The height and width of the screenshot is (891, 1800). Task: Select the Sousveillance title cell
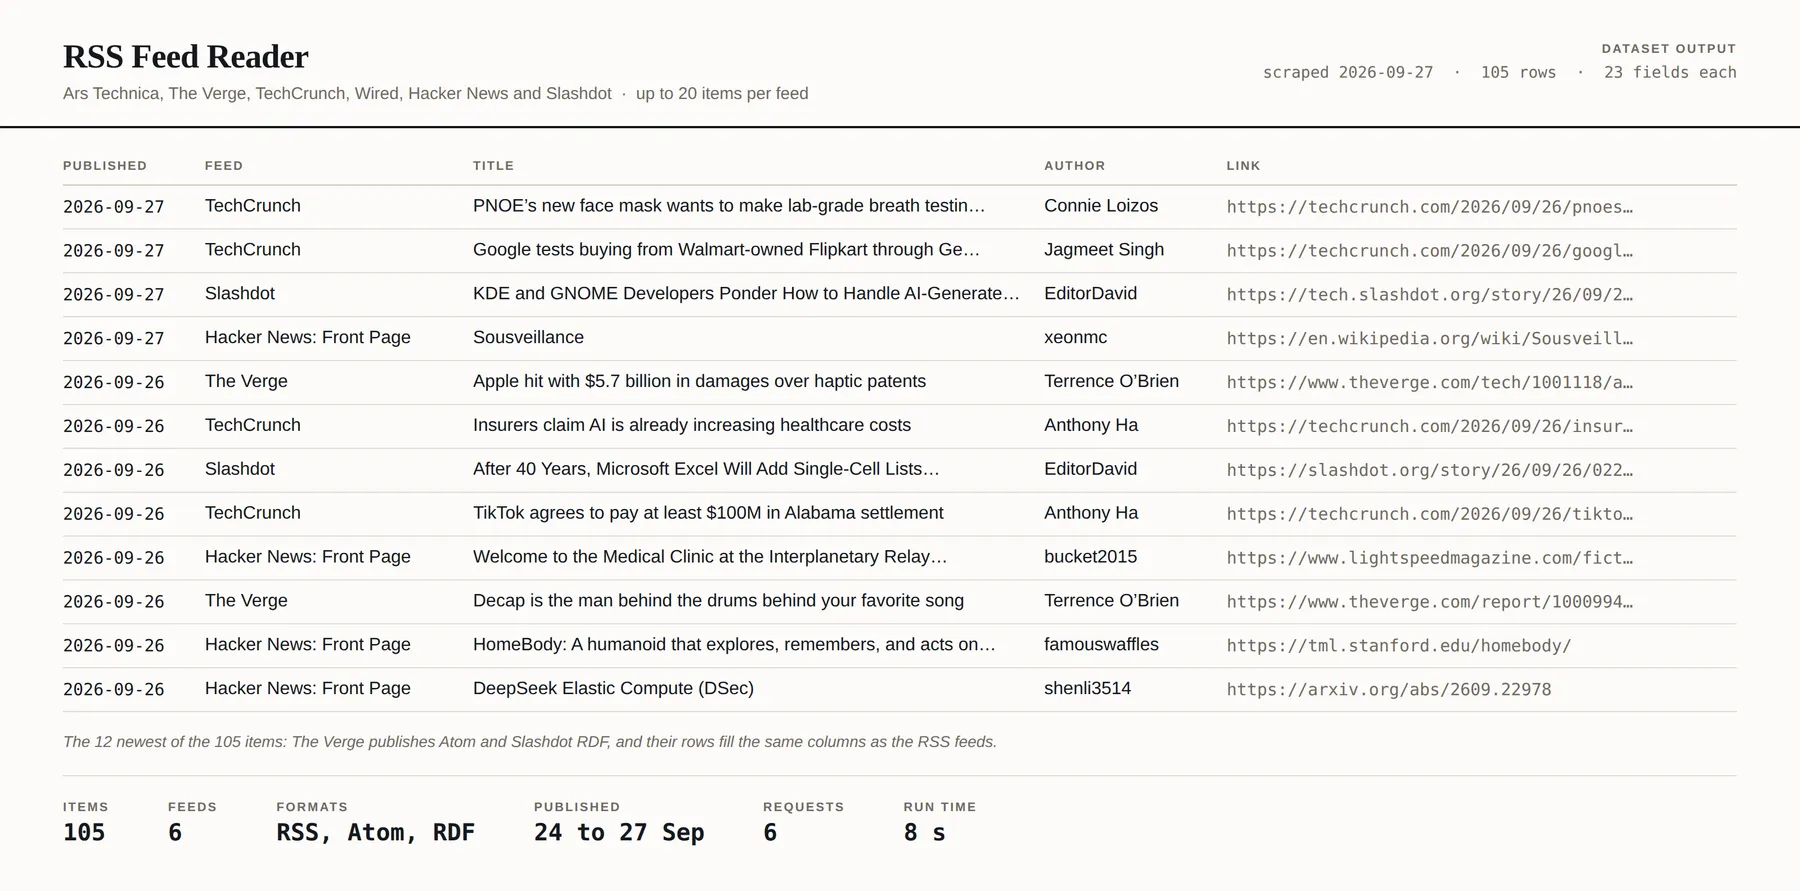coord(528,338)
